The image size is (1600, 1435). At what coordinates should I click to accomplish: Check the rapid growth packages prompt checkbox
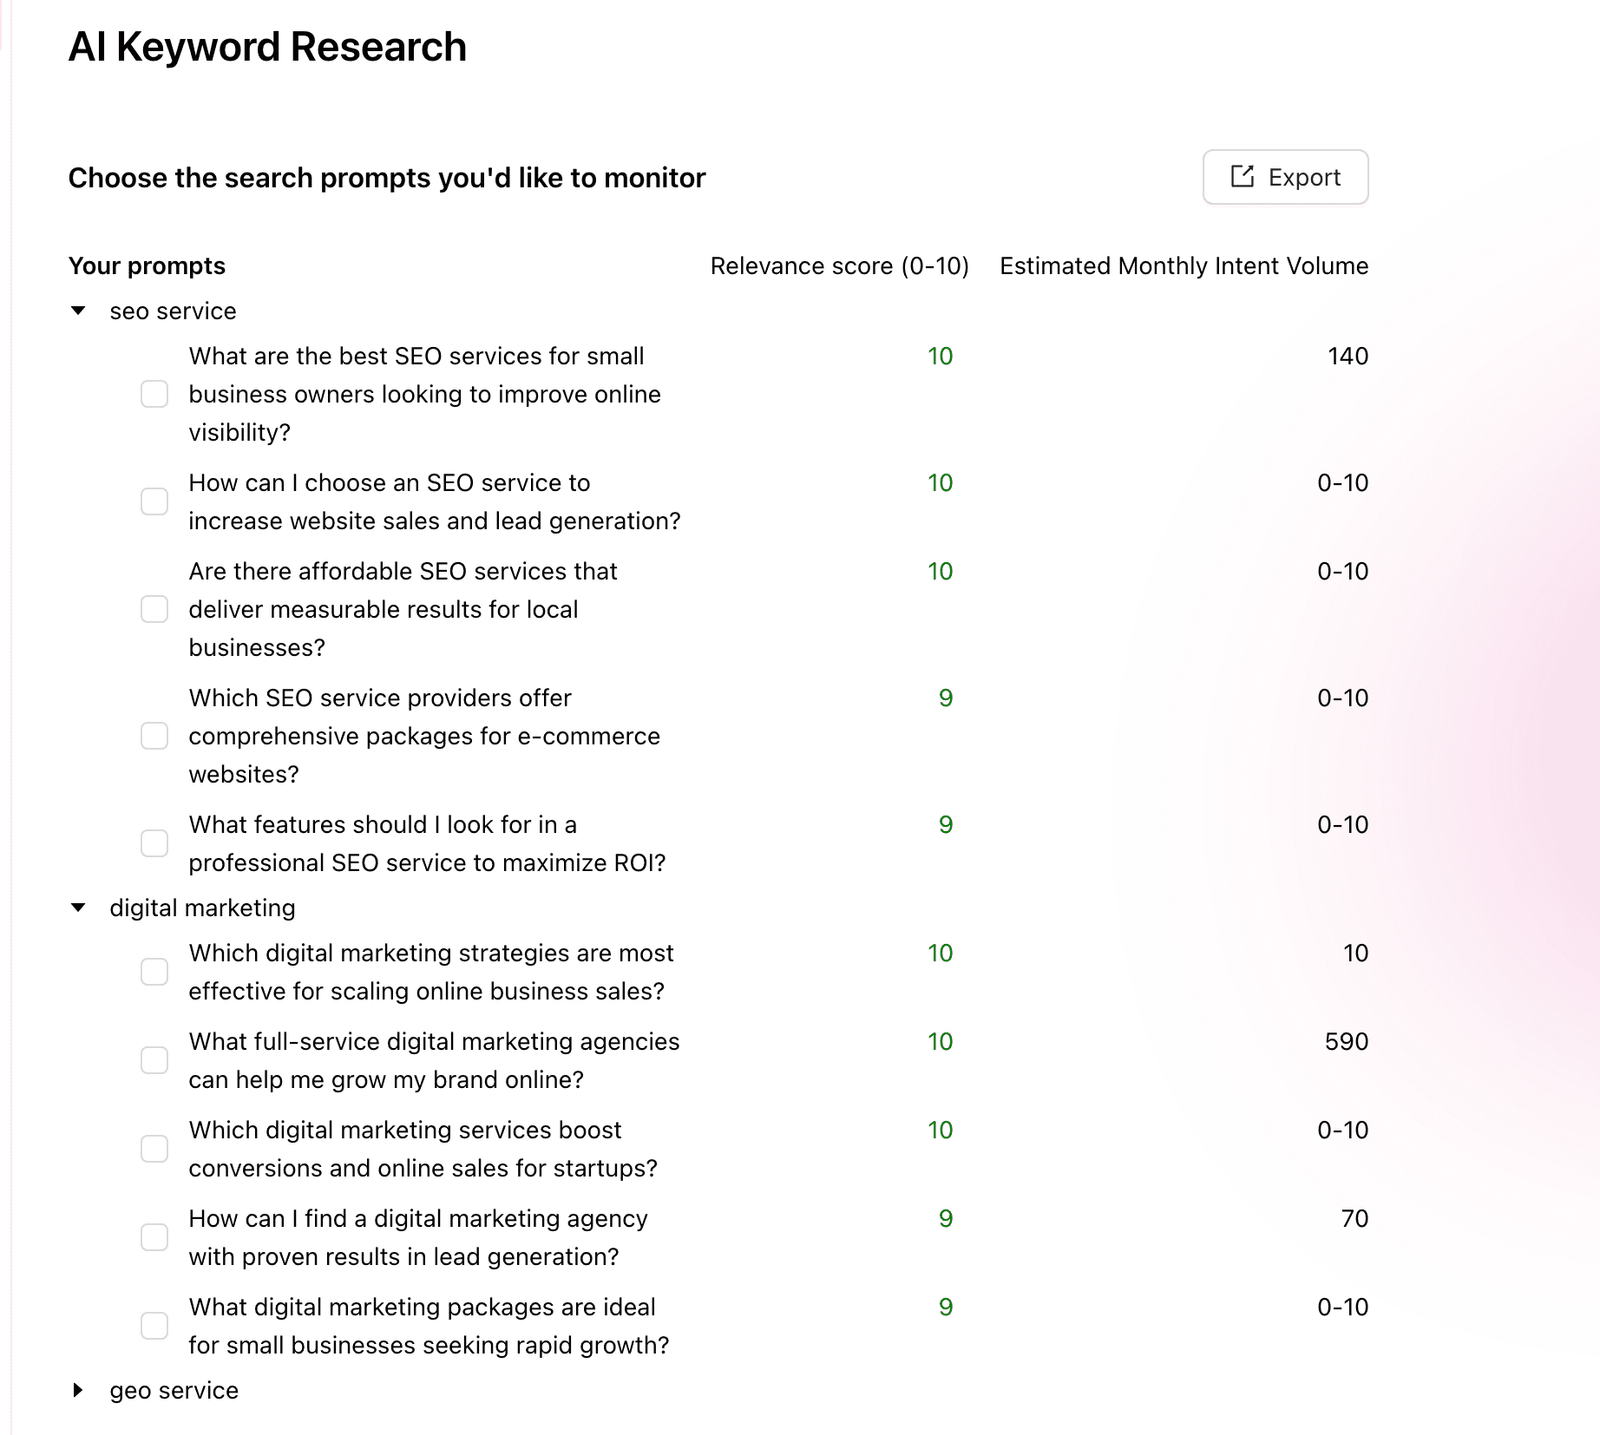pos(154,1326)
